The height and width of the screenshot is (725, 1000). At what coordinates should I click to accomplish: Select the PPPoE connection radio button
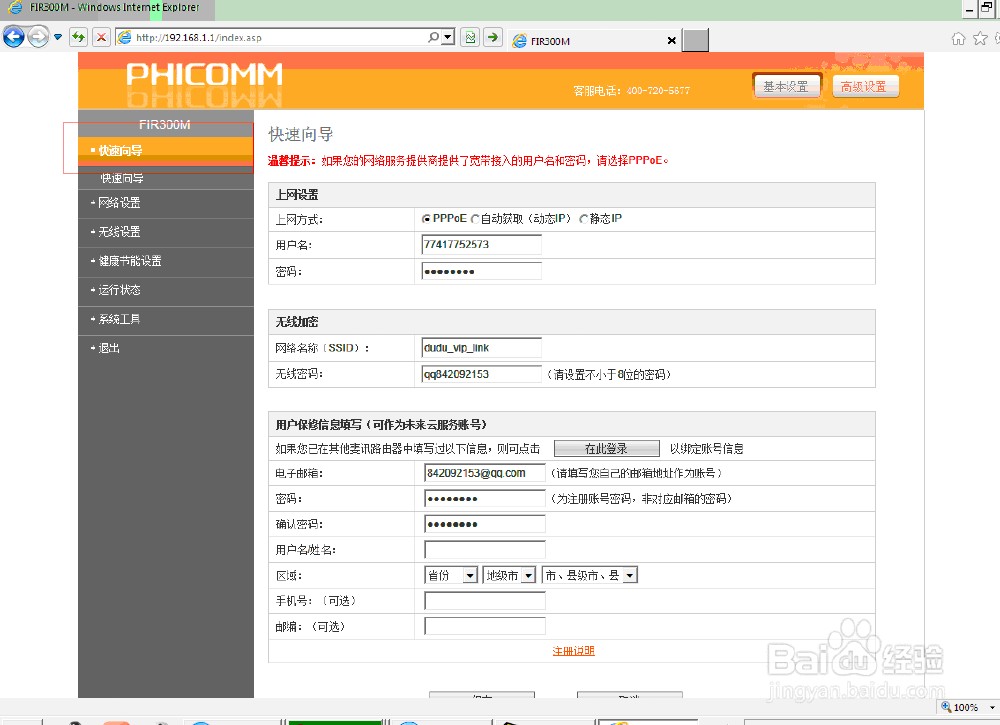pyautogui.click(x=427, y=218)
